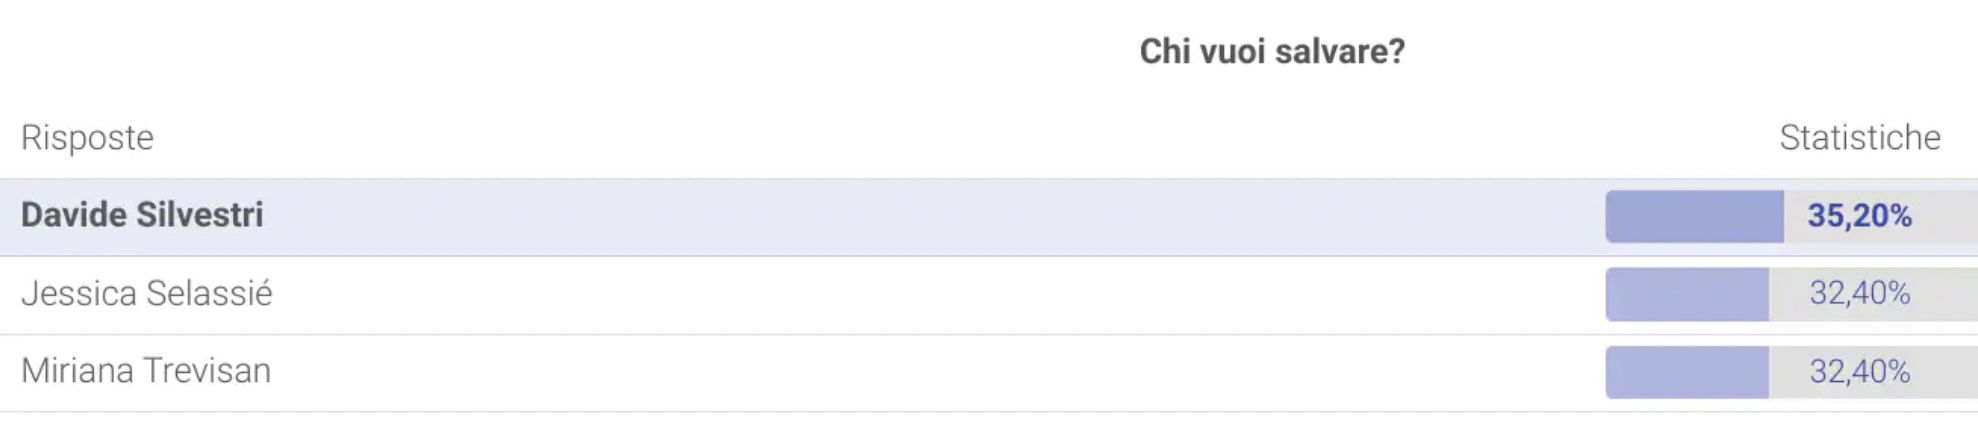1978x432 pixels.
Task: Click the 35,20% percentage value
Action: tap(1859, 216)
